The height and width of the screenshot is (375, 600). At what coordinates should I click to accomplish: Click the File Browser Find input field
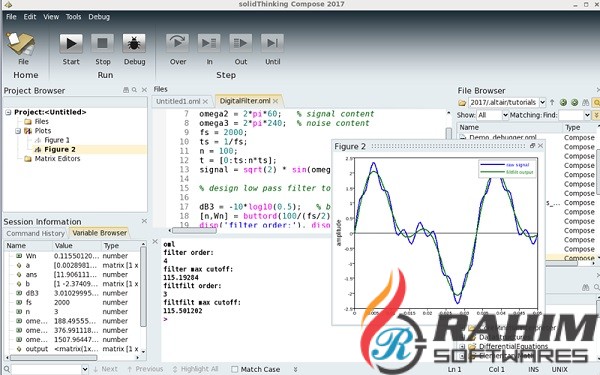pyautogui.click(x=571, y=115)
